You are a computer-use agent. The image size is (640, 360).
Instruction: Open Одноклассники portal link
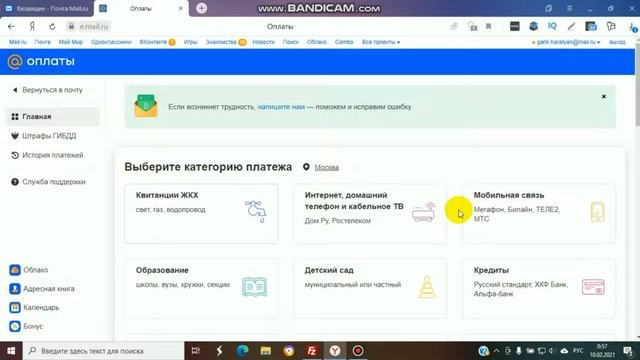coord(111,42)
